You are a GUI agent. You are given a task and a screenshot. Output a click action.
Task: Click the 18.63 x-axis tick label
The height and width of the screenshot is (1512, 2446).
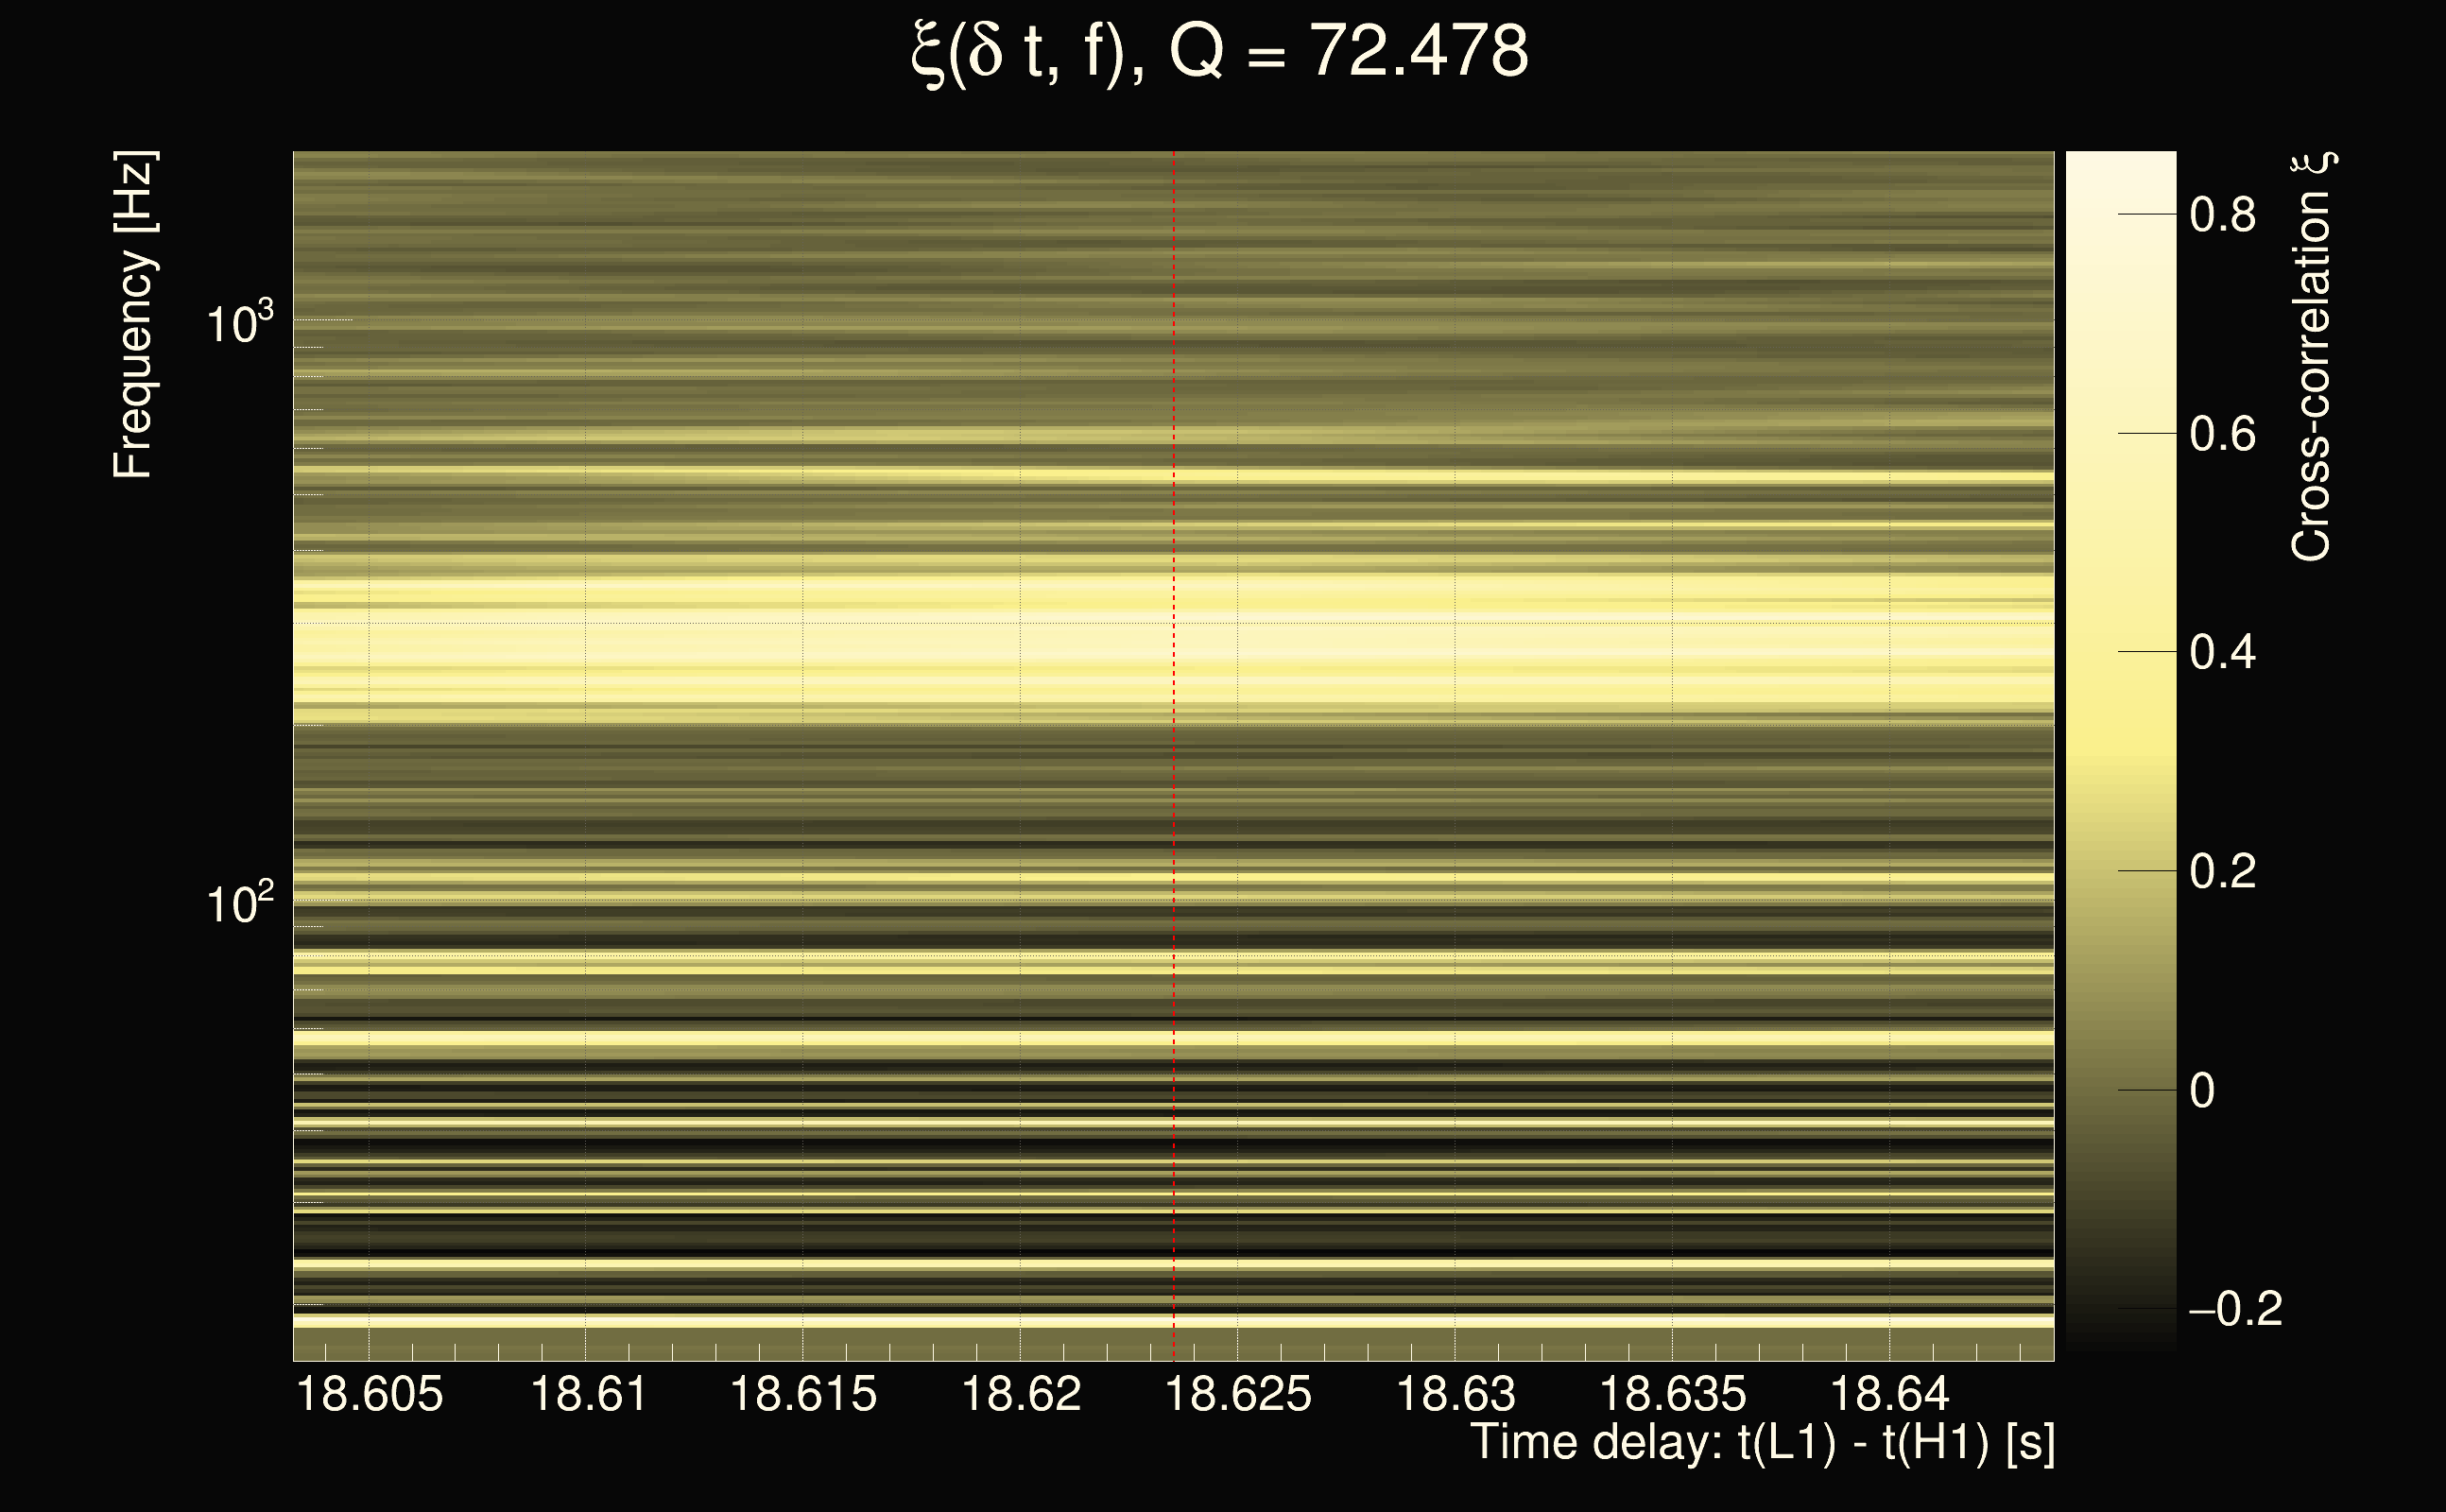point(1455,1394)
